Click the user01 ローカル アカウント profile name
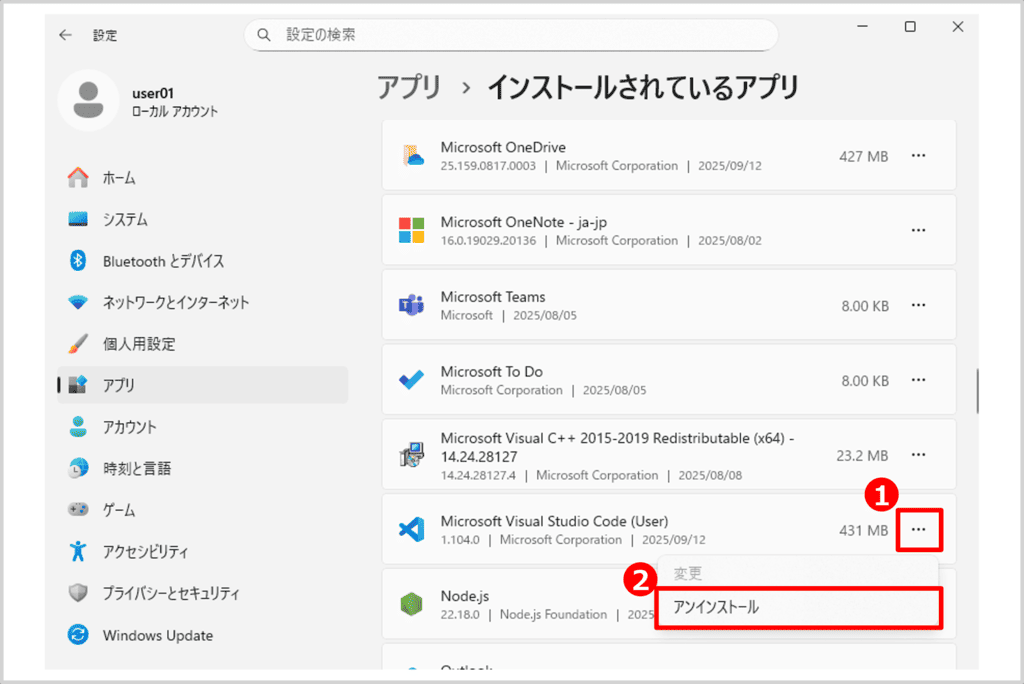This screenshot has width=1024, height=684. pyautogui.click(x=175, y=103)
